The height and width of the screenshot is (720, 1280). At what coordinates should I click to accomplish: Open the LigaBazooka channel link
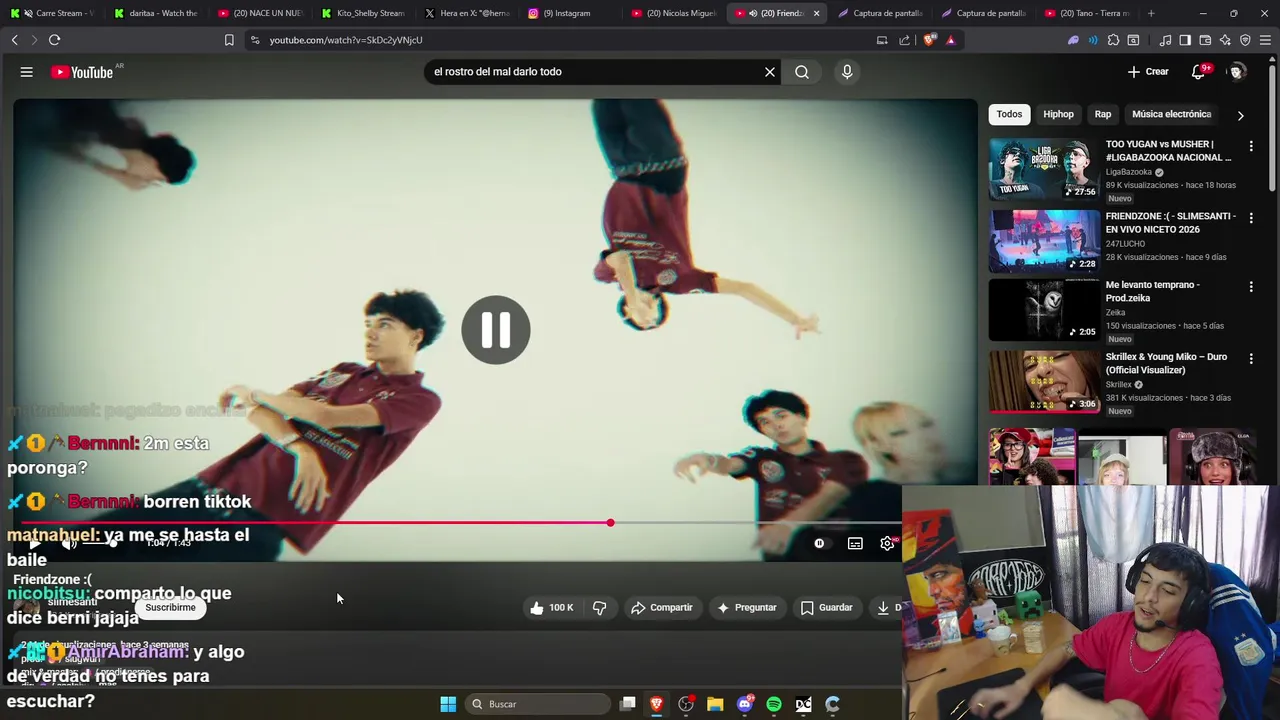coord(1129,172)
